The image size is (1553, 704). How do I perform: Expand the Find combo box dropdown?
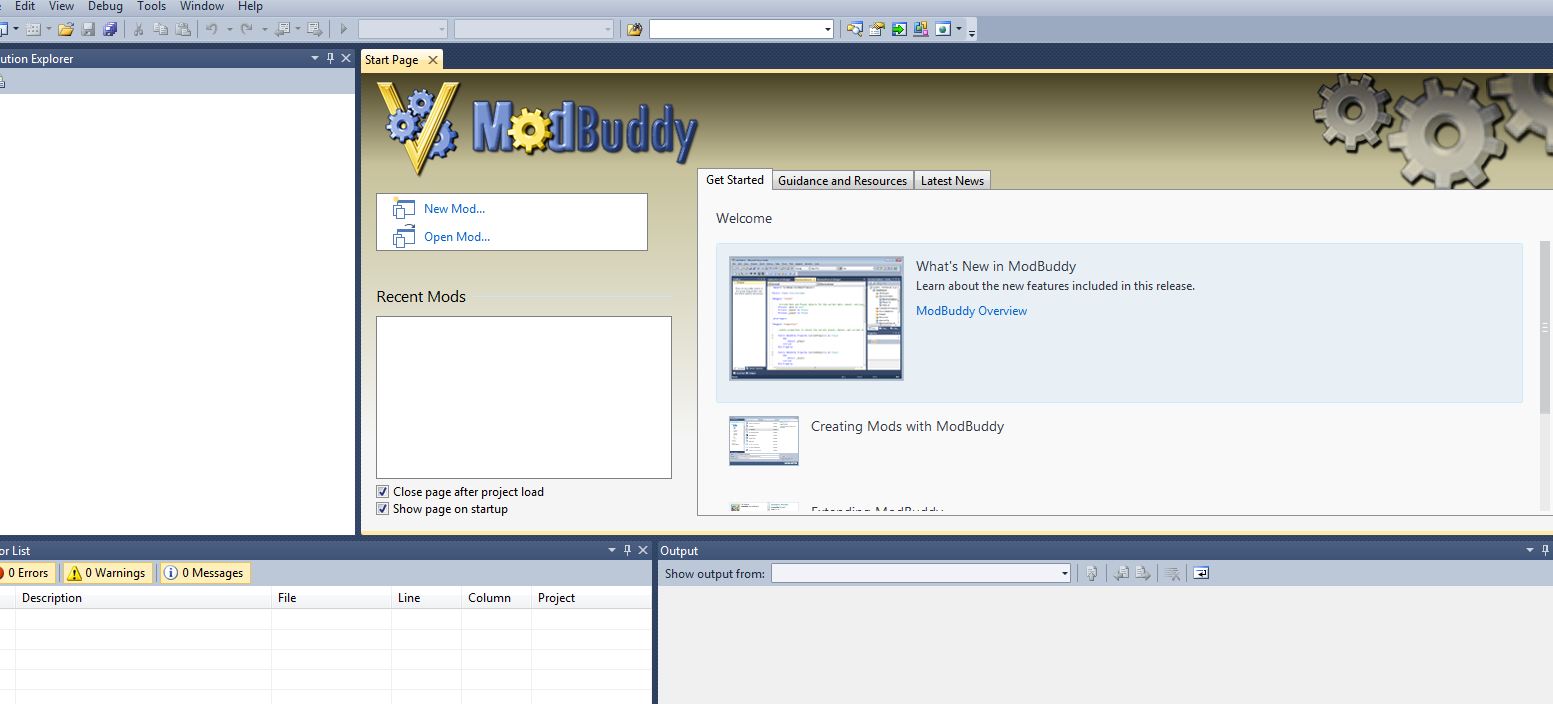[827, 30]
